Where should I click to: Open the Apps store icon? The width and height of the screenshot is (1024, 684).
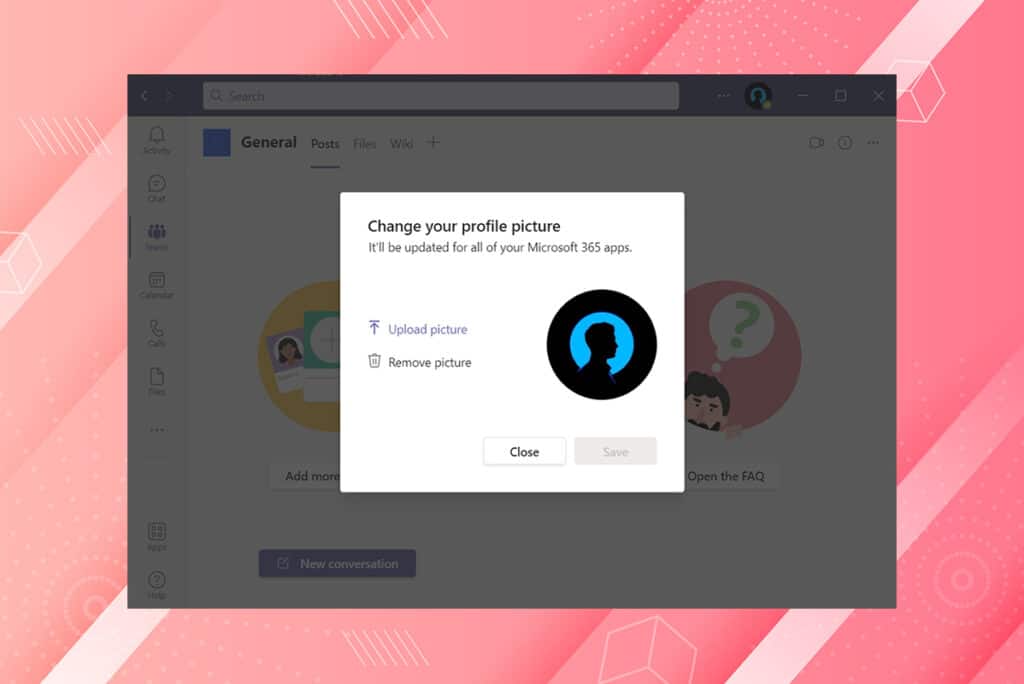point(157,537)
